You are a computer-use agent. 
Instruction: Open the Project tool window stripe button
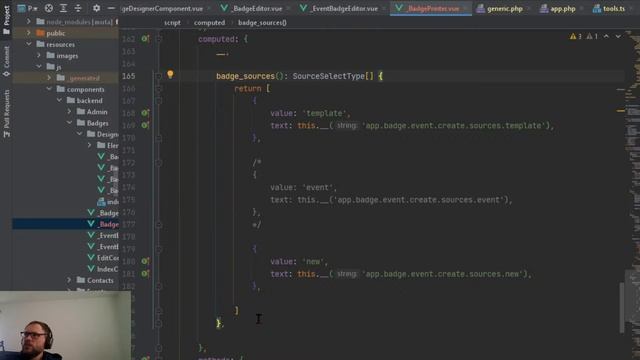[6, 20]
